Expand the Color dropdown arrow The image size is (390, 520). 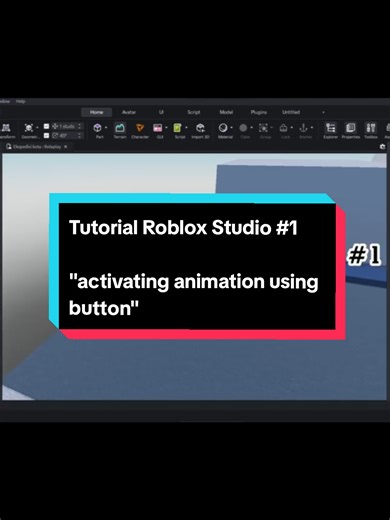coord(252,128)
